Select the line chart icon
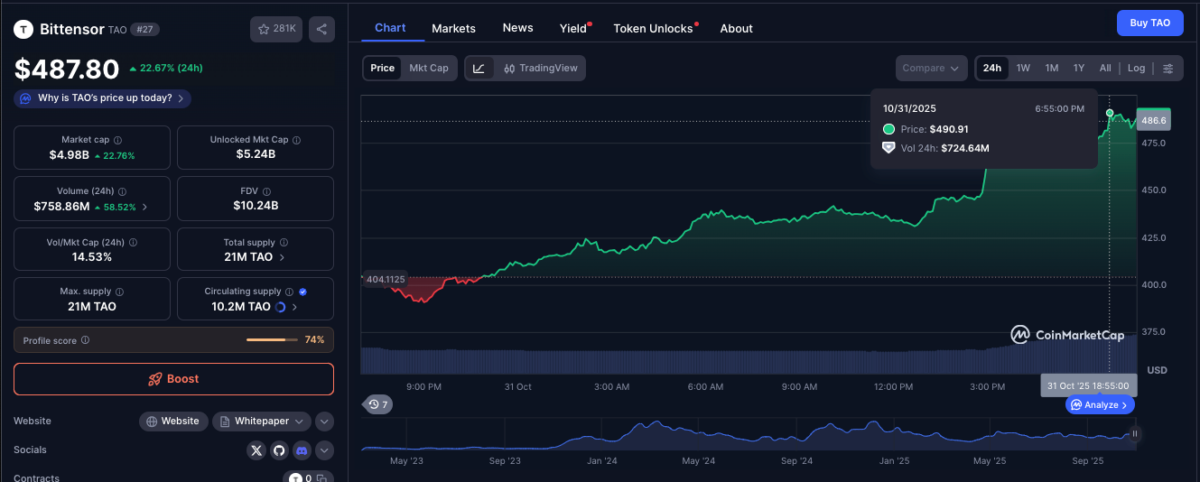Screen dimensions: 1200x482 click(479, 68)
